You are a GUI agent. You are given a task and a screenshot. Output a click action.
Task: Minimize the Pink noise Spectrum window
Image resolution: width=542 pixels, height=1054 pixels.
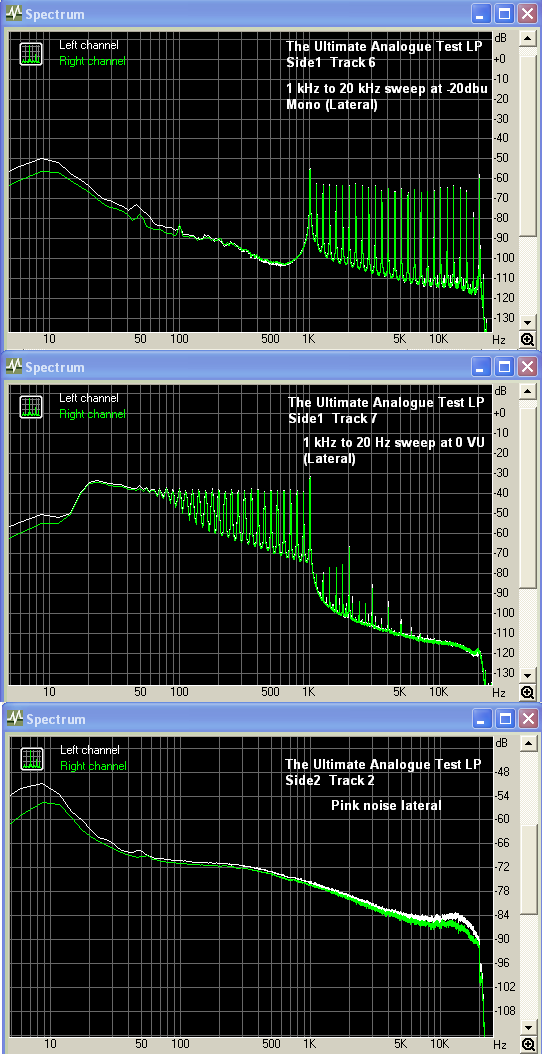tap(481, 719)
